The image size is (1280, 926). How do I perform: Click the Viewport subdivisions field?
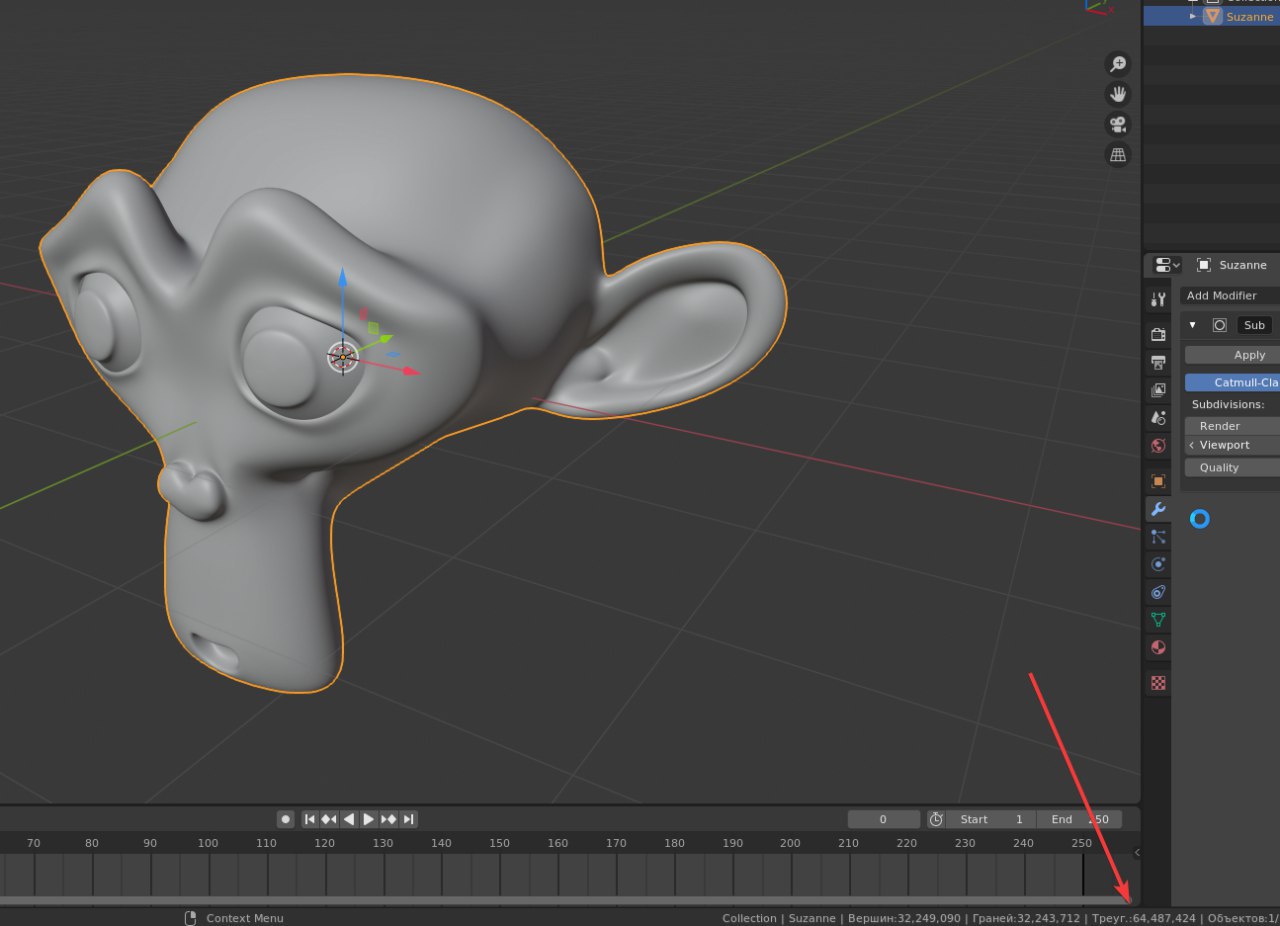pos(1232,445)
